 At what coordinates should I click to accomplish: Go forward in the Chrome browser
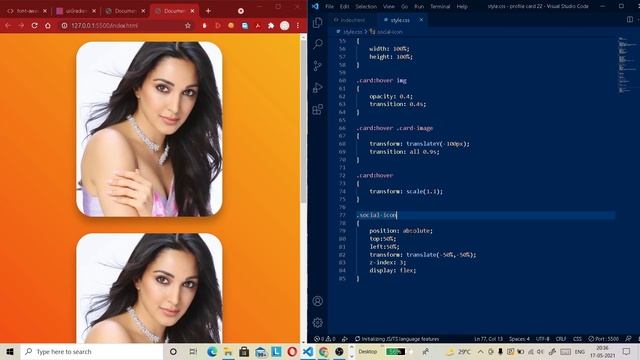pyautogui.click(x=21, y=25)
